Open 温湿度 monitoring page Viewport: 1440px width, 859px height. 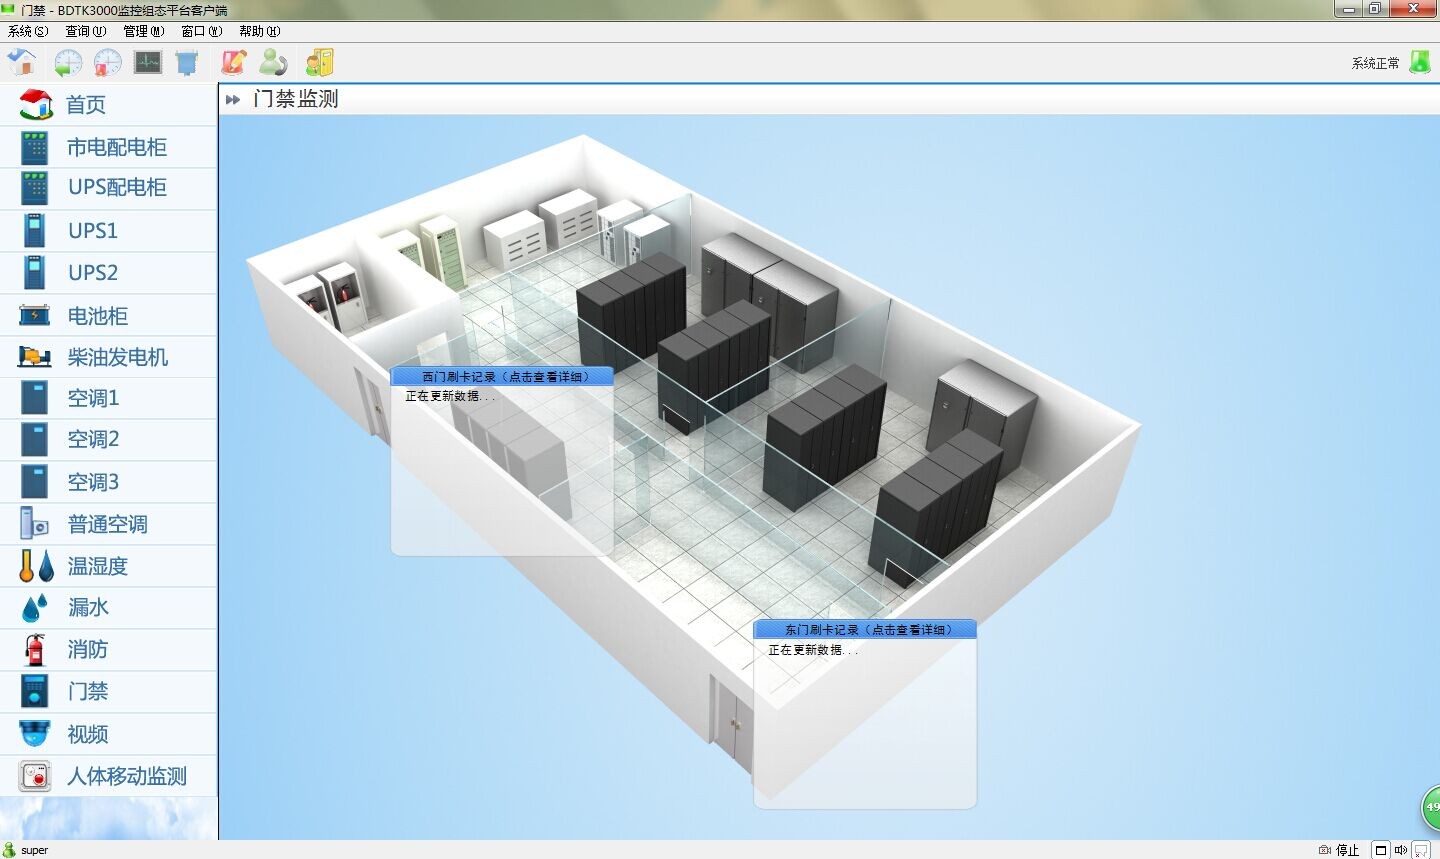click(108, 566)
